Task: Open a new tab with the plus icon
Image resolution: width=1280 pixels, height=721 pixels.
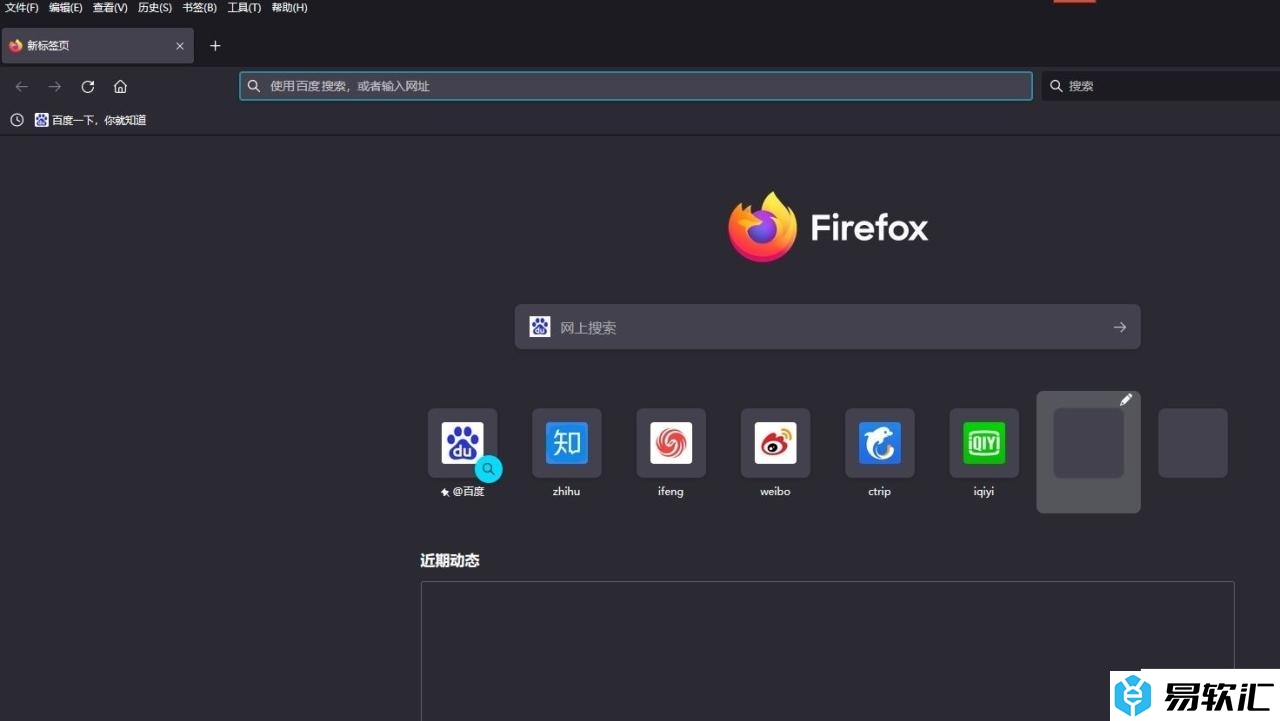Action: (x=215, y=46)
